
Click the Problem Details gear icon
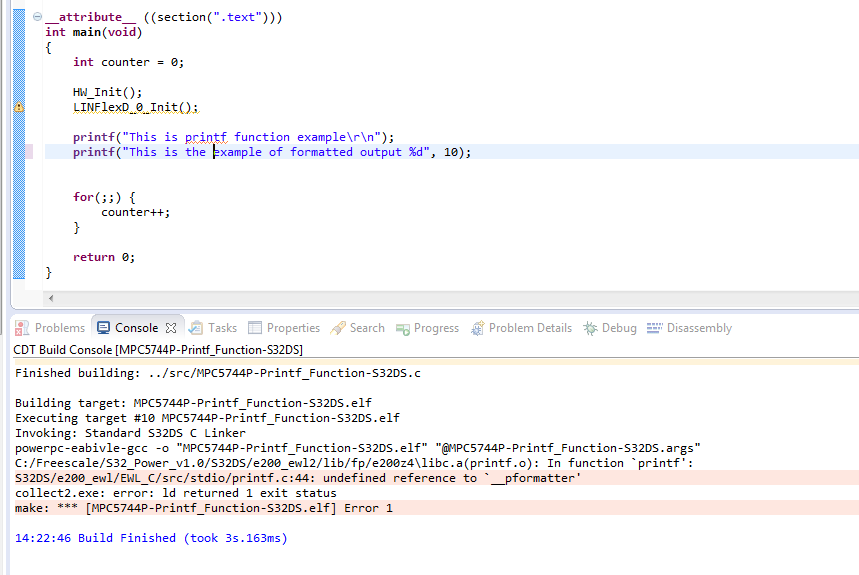[478, 328]
